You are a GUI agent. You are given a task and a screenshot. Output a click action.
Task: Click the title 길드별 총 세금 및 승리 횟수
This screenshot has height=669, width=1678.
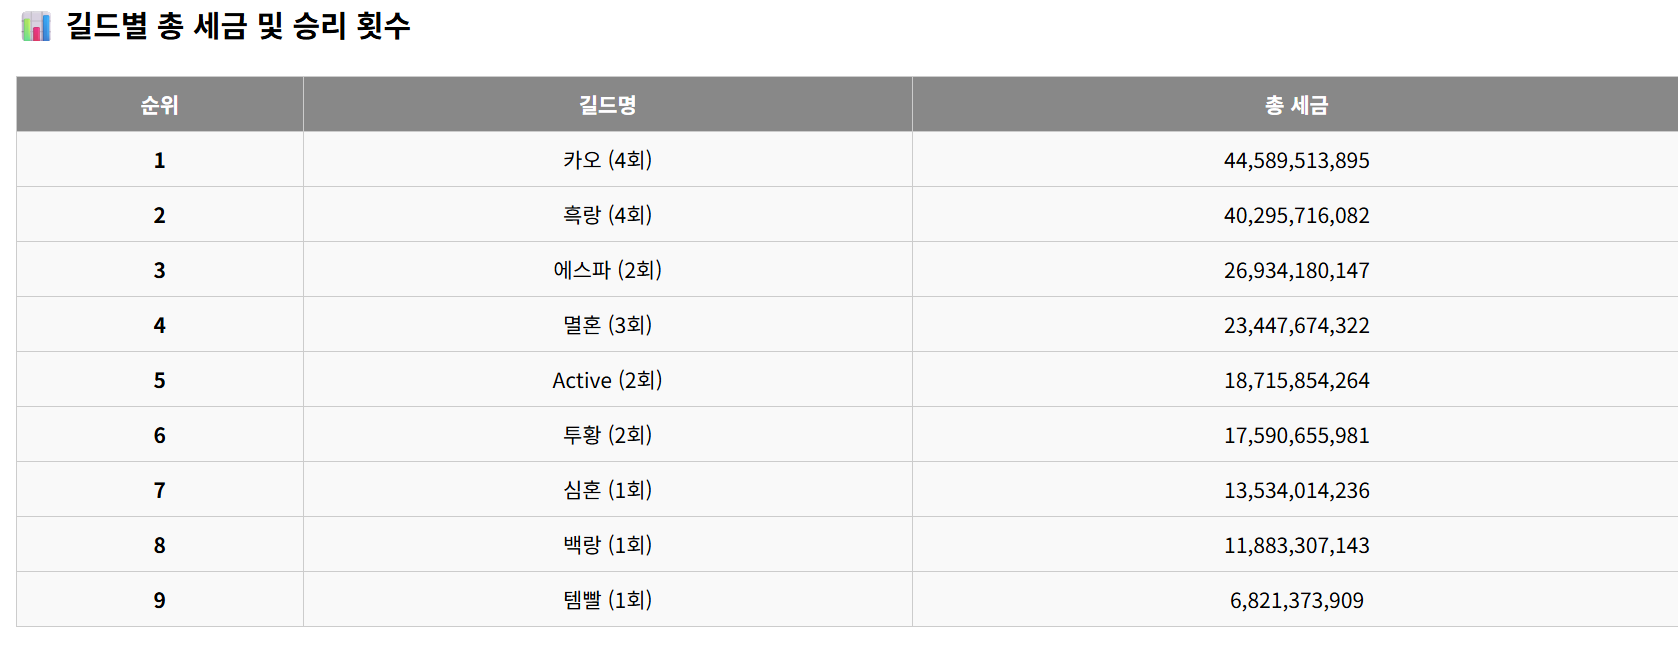click(x=238, y=26)
